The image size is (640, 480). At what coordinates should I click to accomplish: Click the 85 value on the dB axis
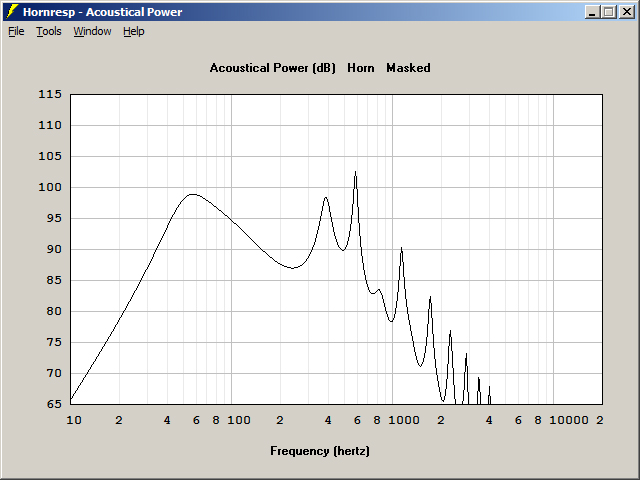(x=54, y=280)
